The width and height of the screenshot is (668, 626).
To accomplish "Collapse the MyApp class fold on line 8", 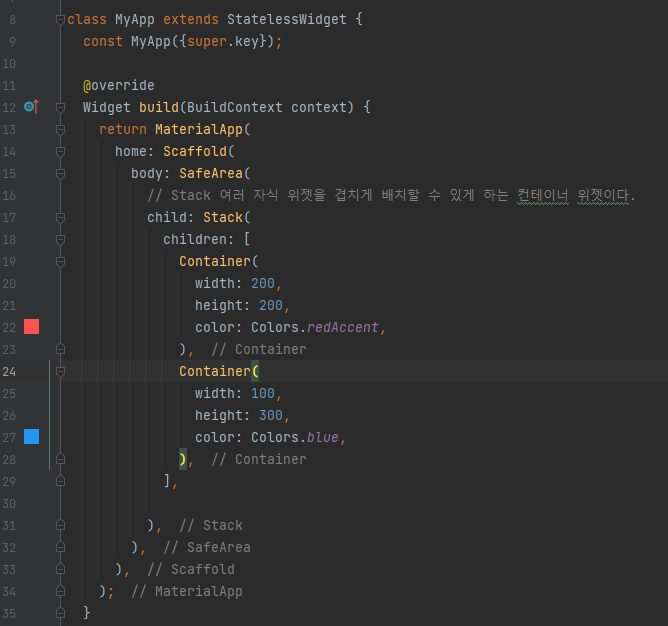I will point(60,20).
